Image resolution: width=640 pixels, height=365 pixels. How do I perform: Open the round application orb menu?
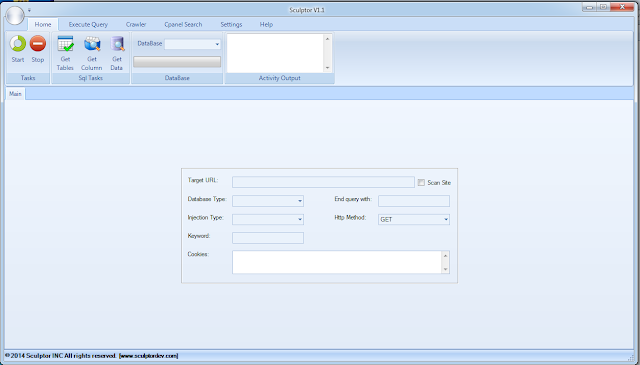tap(15, 16)
